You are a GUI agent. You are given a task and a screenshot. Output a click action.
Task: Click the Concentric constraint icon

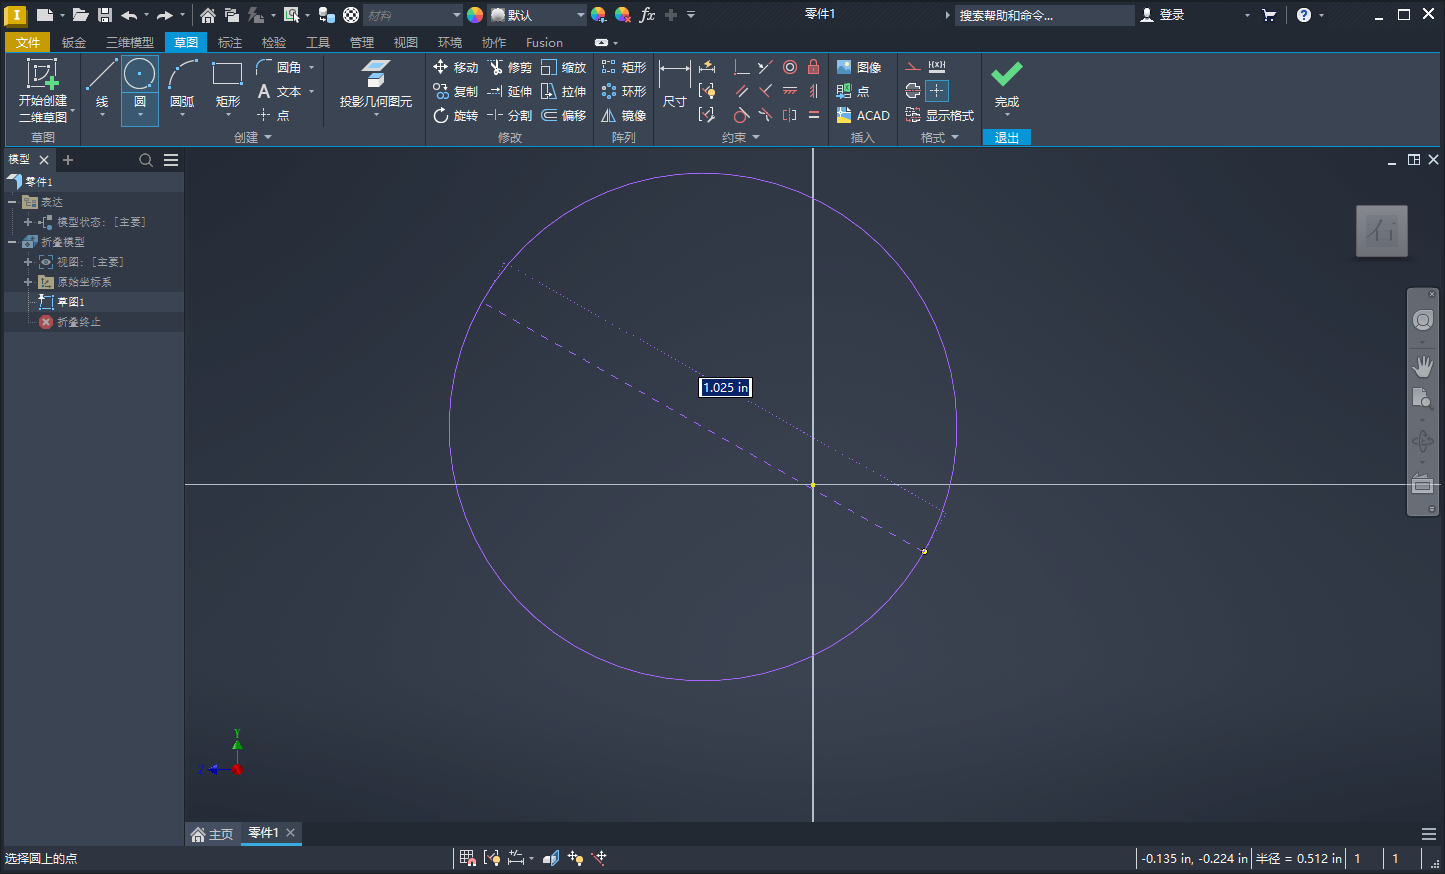pos(790,67)
